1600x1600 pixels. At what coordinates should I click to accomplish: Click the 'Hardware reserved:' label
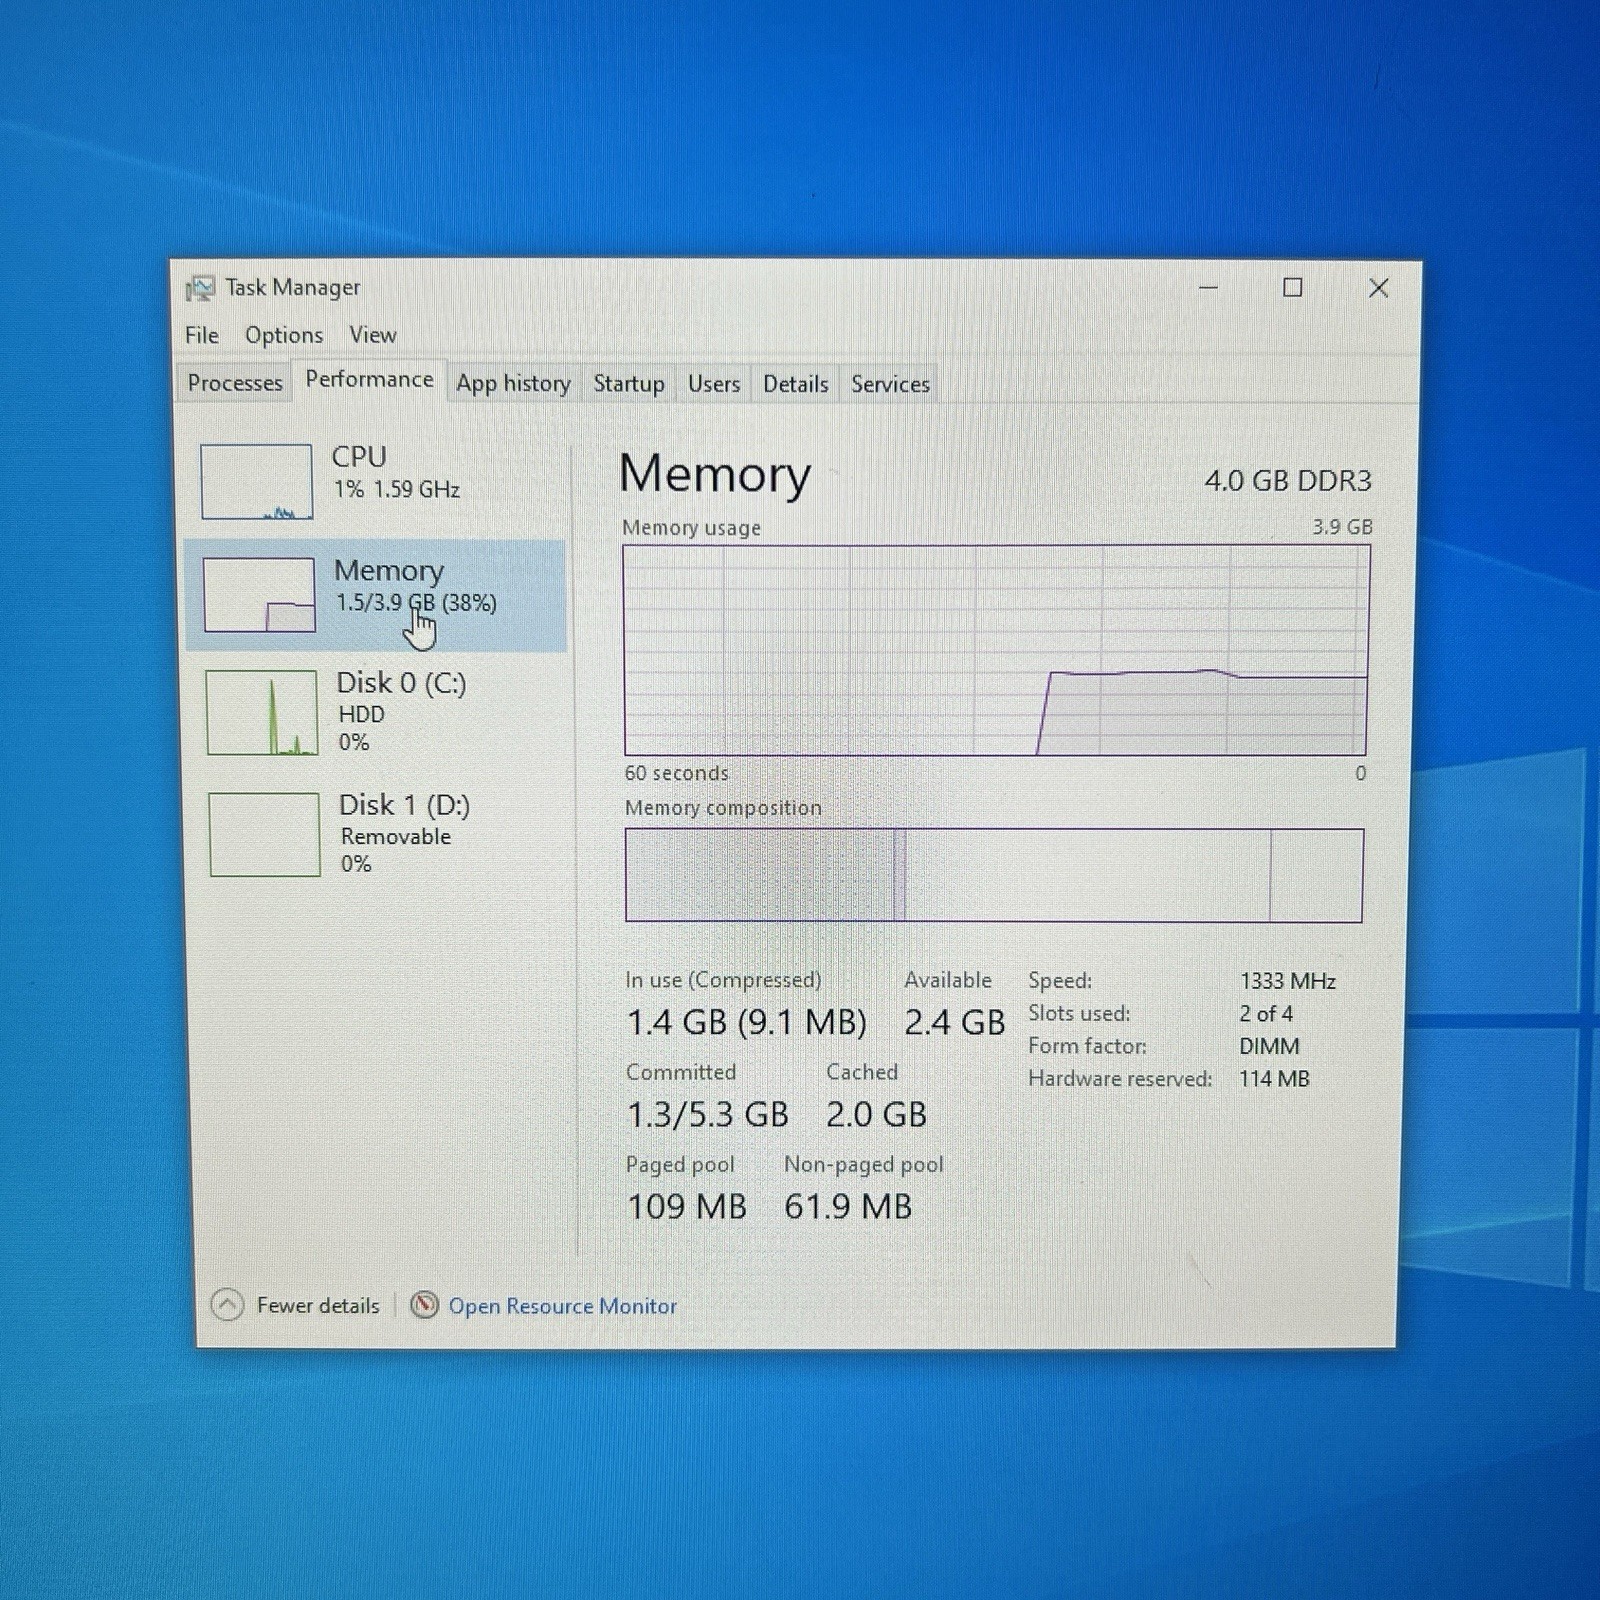click(x=1120, y=1079)
